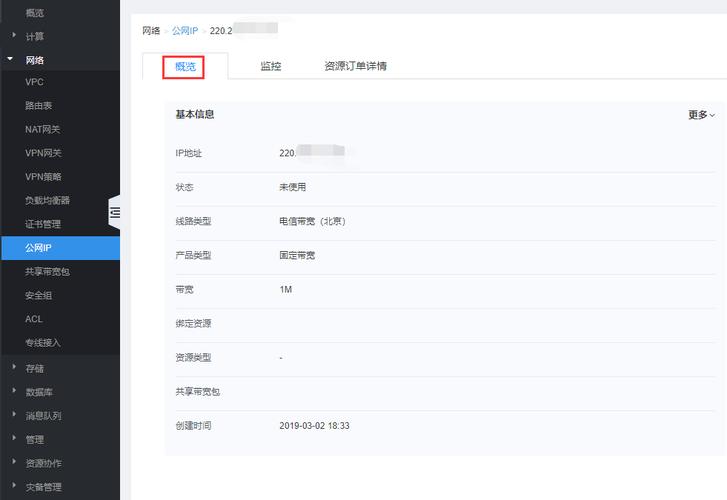Click the 产品类型 row label

(x=193, y=255)
